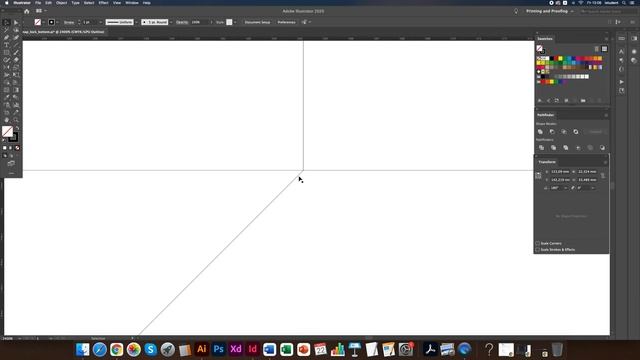Click the Stroke label in control bar
The height and width of the screenshot is (360, 640).
point(69,22)
